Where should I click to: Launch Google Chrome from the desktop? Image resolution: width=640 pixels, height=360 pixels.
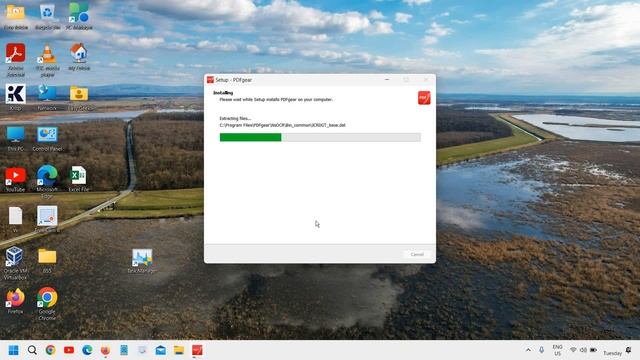[x=47, y=303]
